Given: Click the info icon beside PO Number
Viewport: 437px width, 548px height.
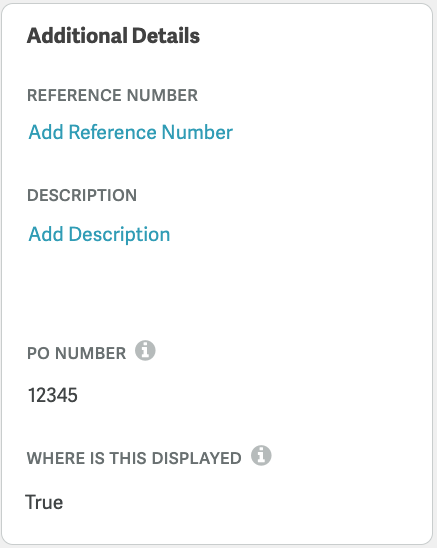Looking at the screenshot, I should click(145, 350).
